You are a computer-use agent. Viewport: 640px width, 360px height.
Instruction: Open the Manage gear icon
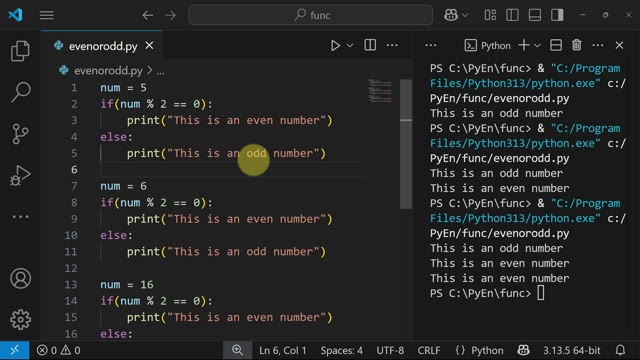20,320
